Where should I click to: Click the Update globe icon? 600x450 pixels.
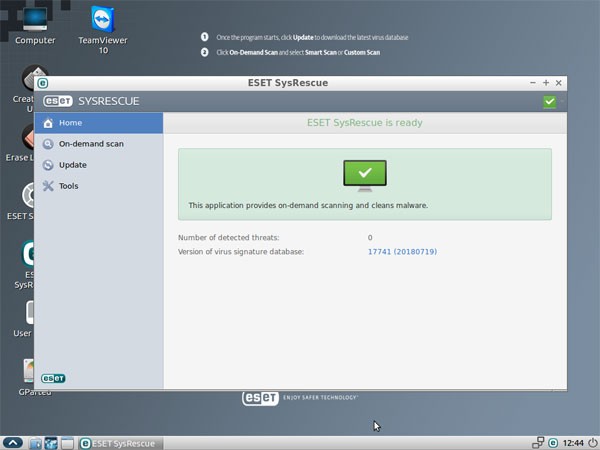click(48, 165)
